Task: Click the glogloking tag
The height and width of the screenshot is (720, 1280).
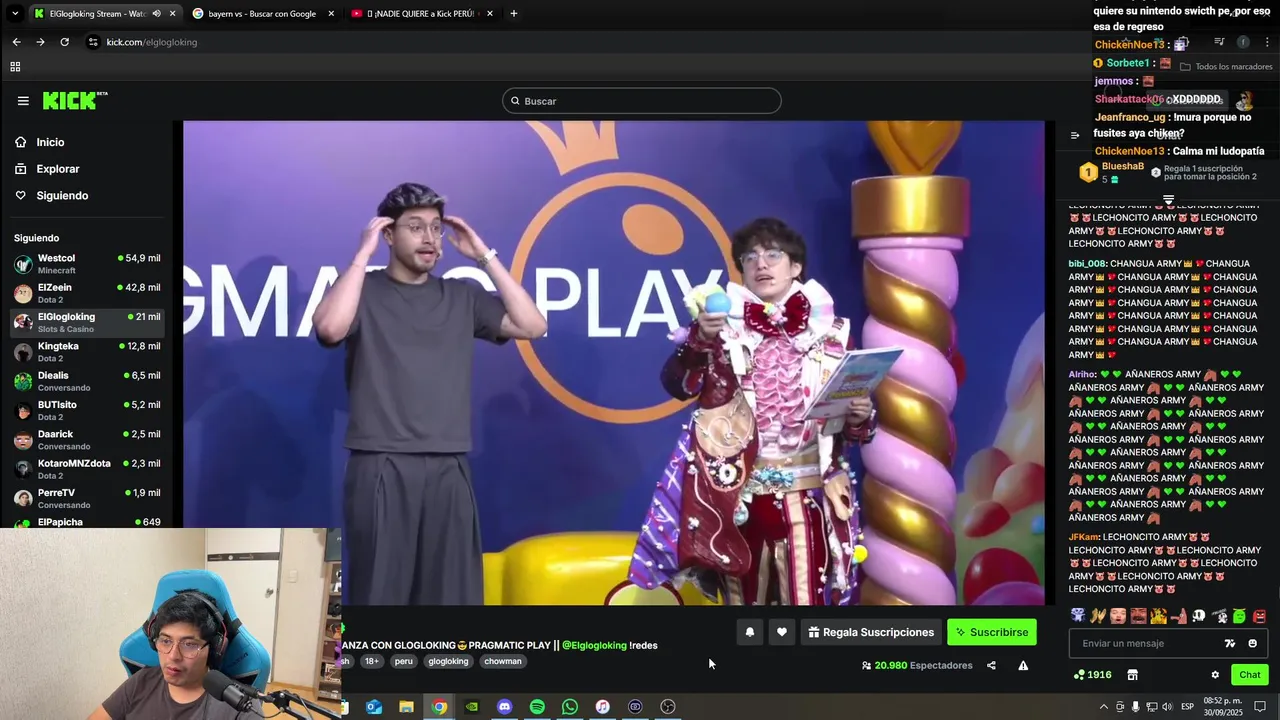Action: pyautogui.click(x=448, y=661)
